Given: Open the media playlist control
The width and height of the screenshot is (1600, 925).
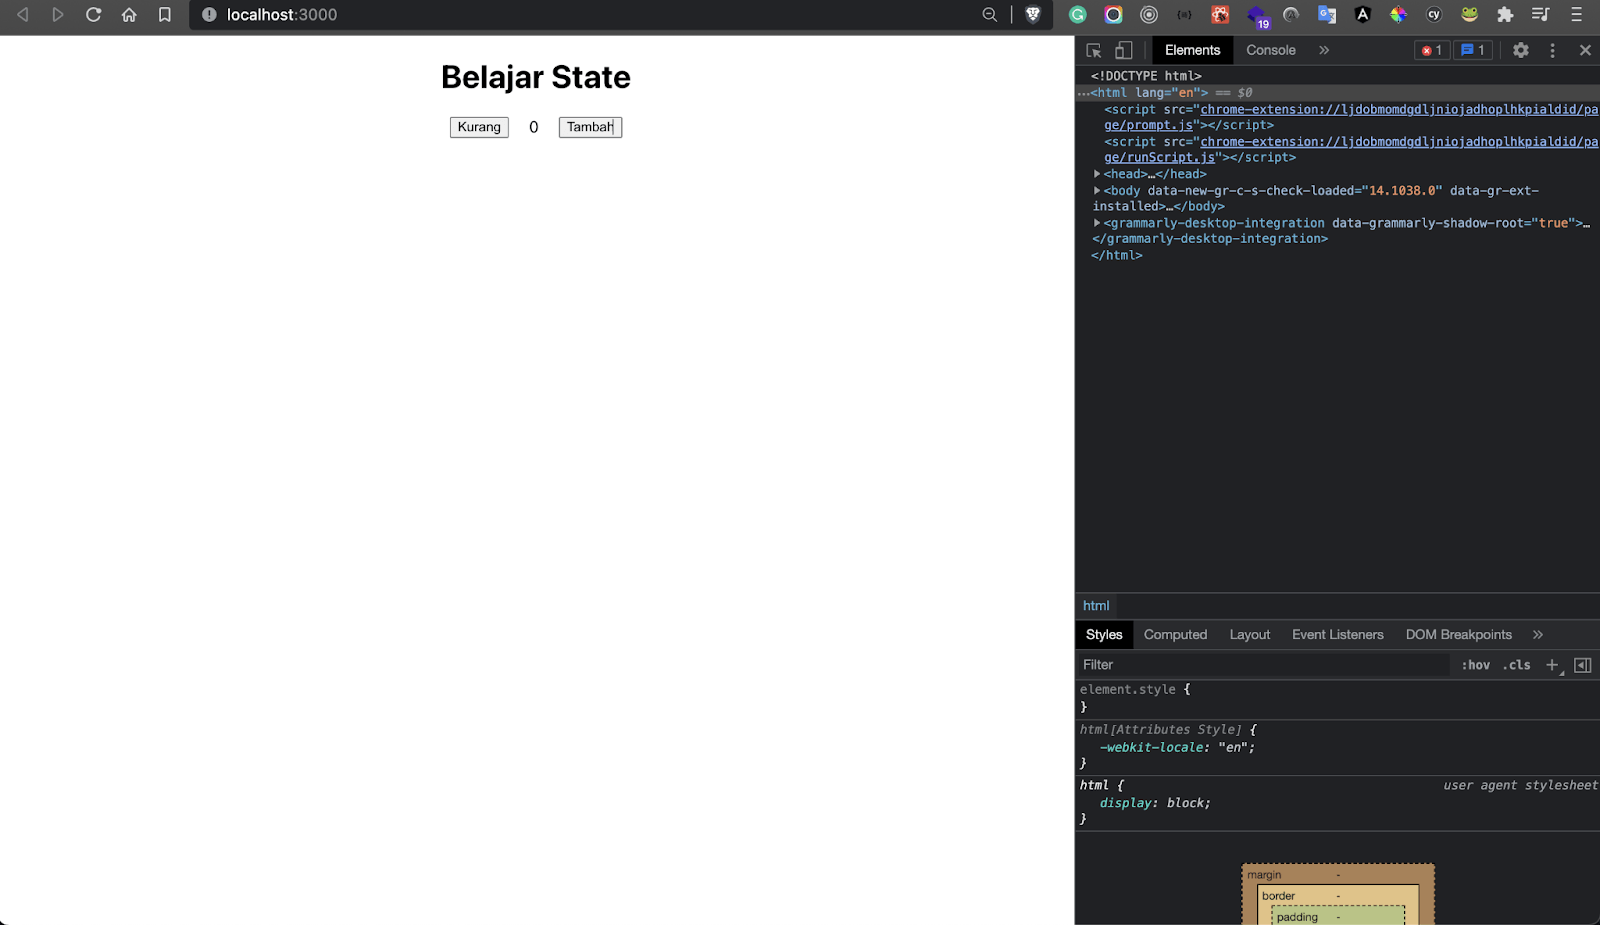Looking at the screenshot, I should (1540, 15).
